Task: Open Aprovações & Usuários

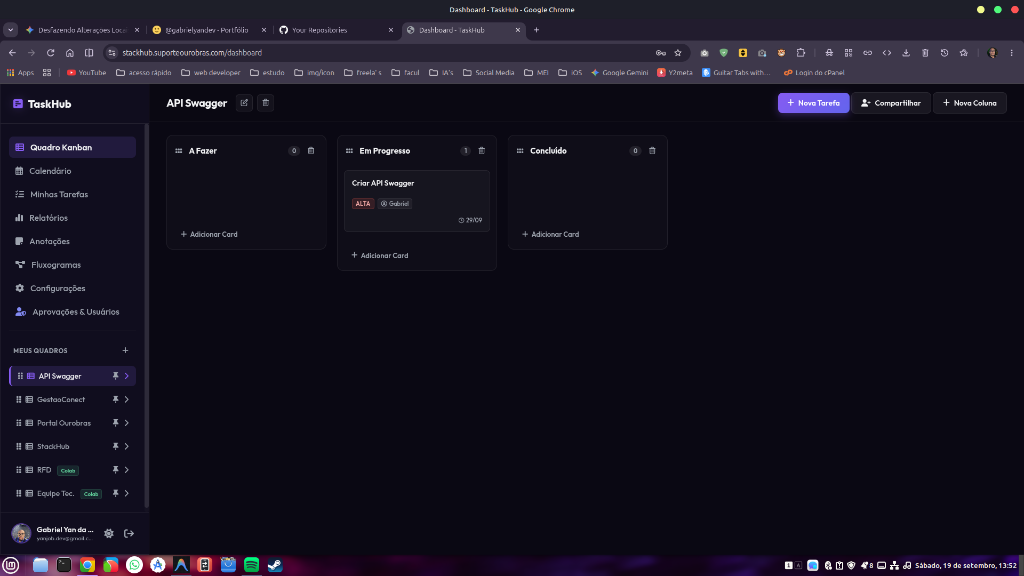Action: 72,312
